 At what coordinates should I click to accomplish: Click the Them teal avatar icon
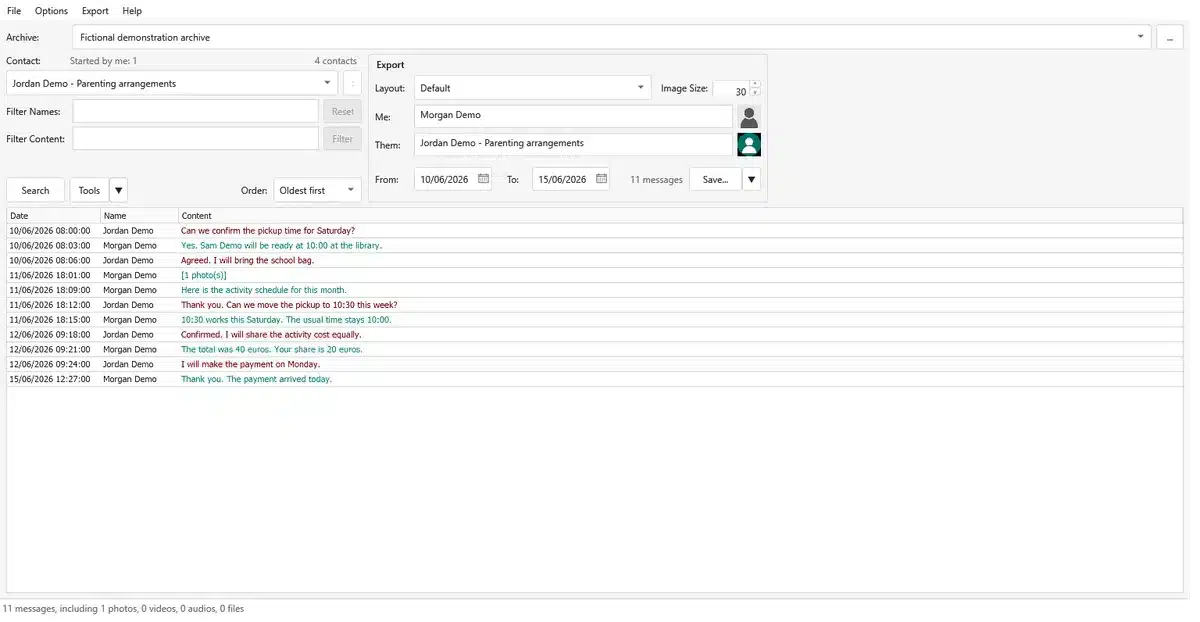[749, 145]
